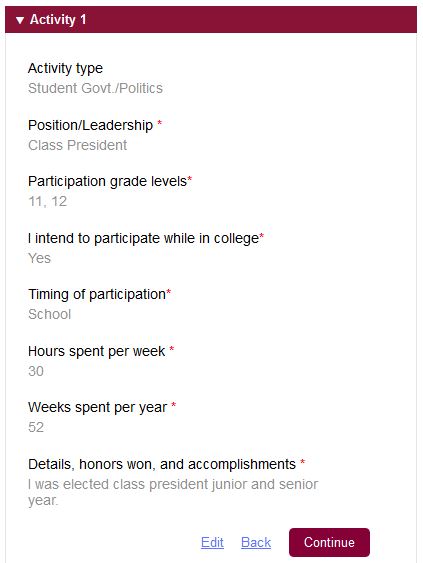This screenshot has width=423, height=563.
Task: Collapse the Activity 1 section triangle
Action: point(20,20)
